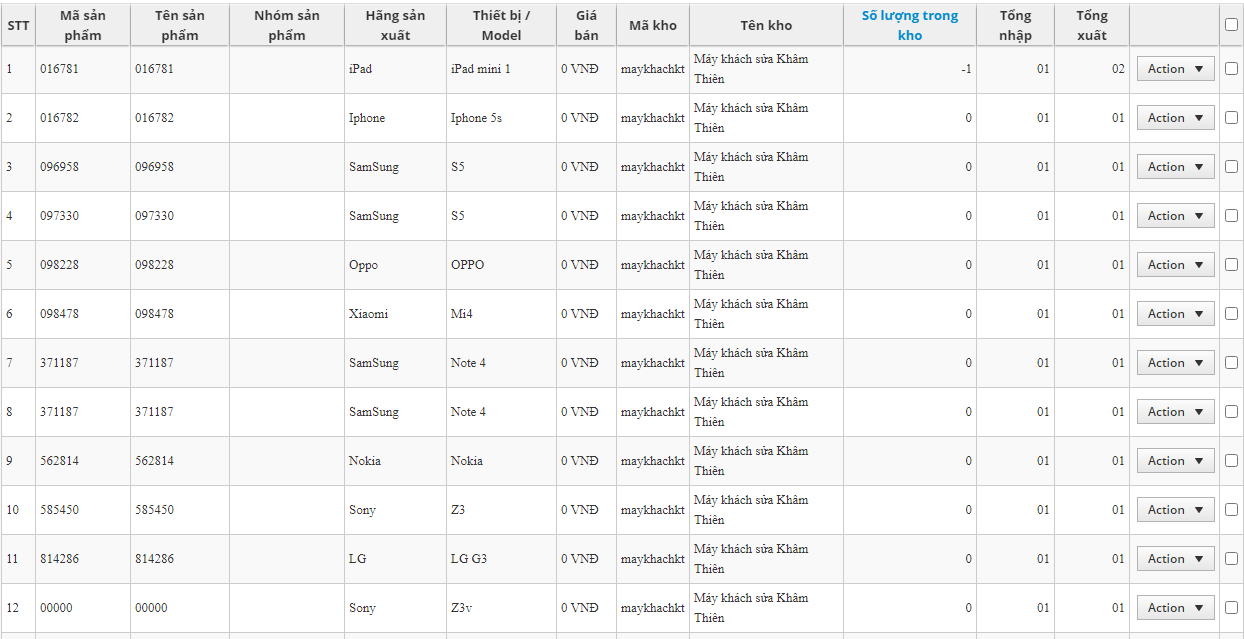Expand Action menu for product 096958
Viewport: 1244px width, 639px height.
[x=1175, y=167]
